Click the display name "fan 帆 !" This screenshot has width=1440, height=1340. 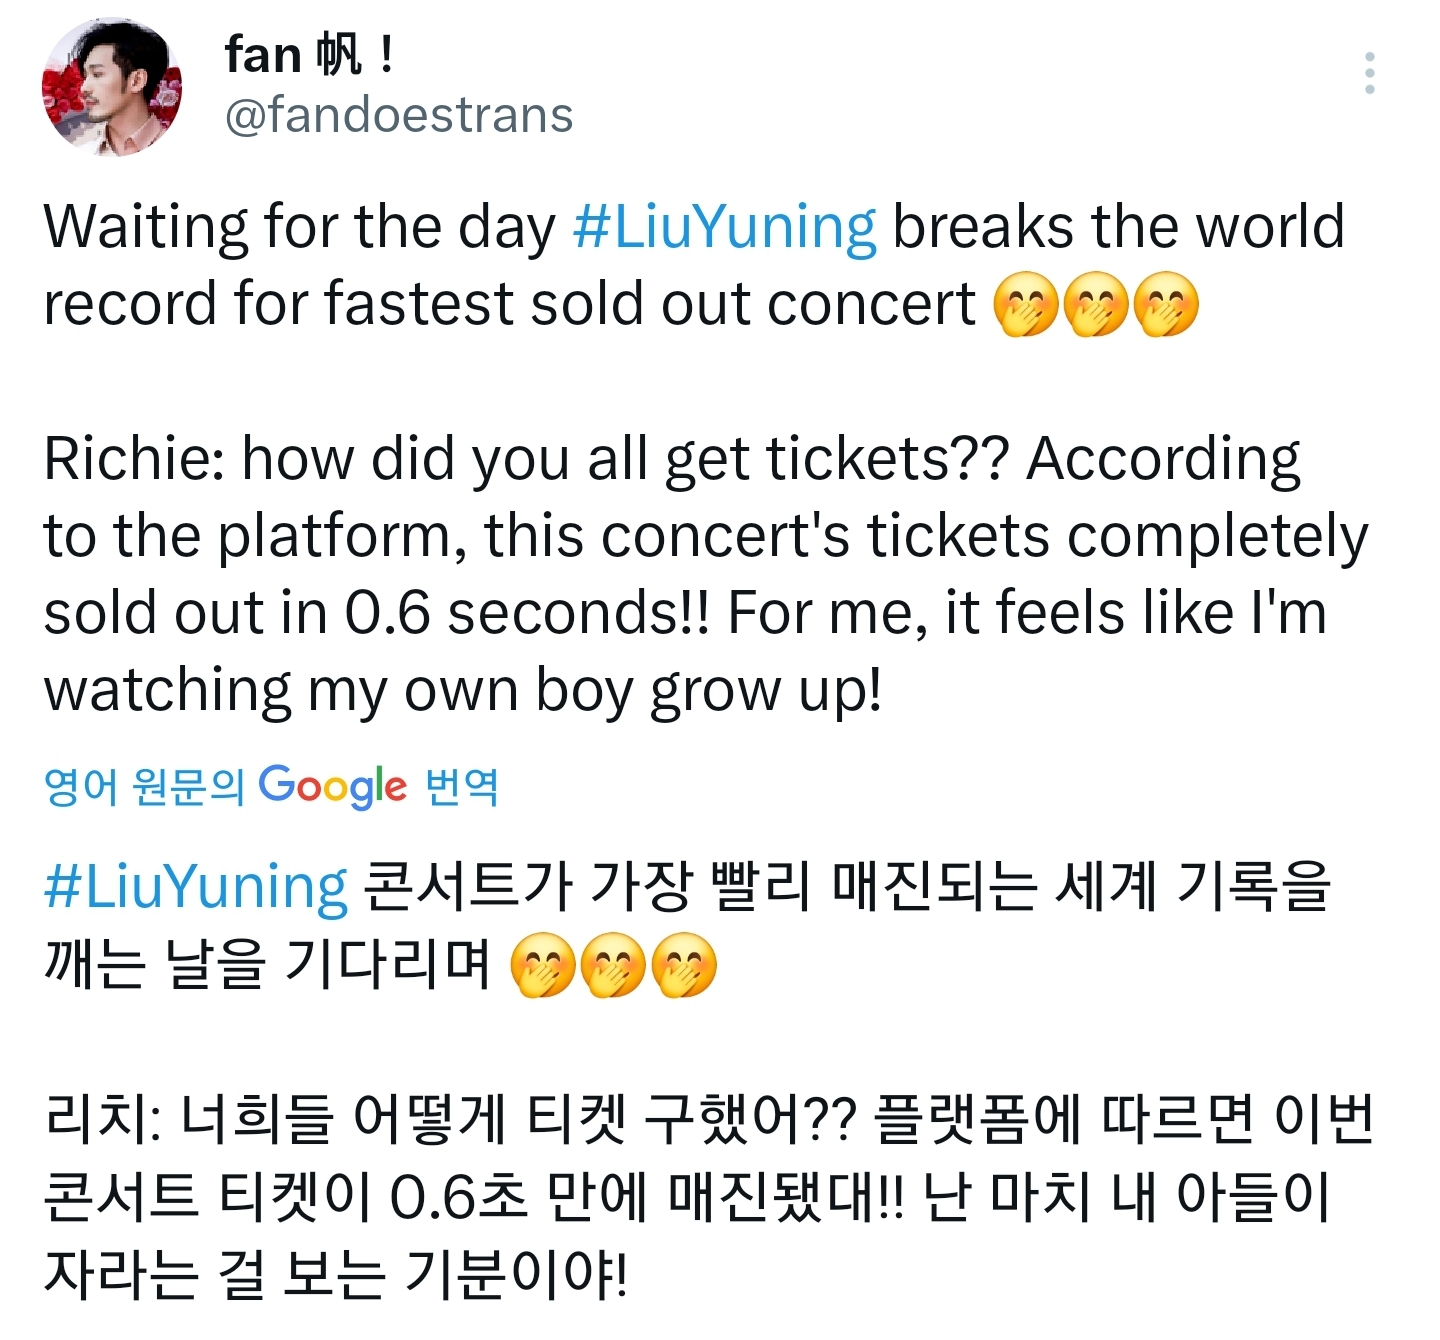tap(310, 54)
